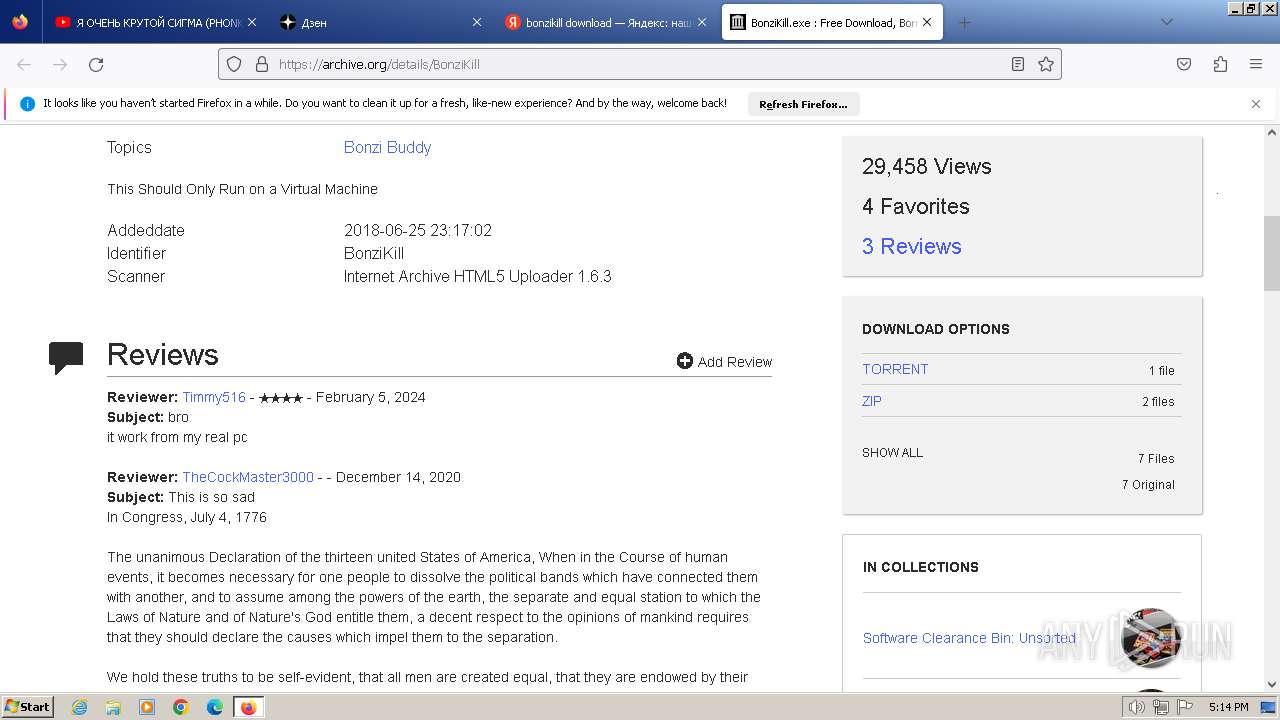Download the TORRENT option
Viewport: 1280px width, 720px height.
(x=895, y=369)
